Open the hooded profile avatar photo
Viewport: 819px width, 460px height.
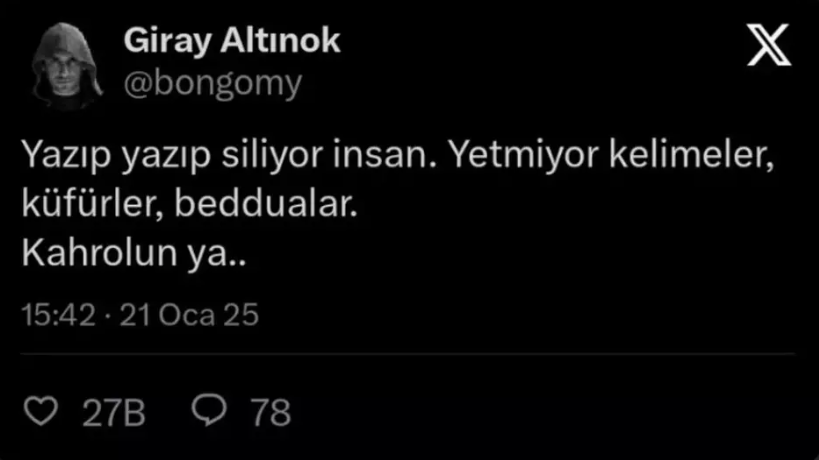[x=65, y=65]
